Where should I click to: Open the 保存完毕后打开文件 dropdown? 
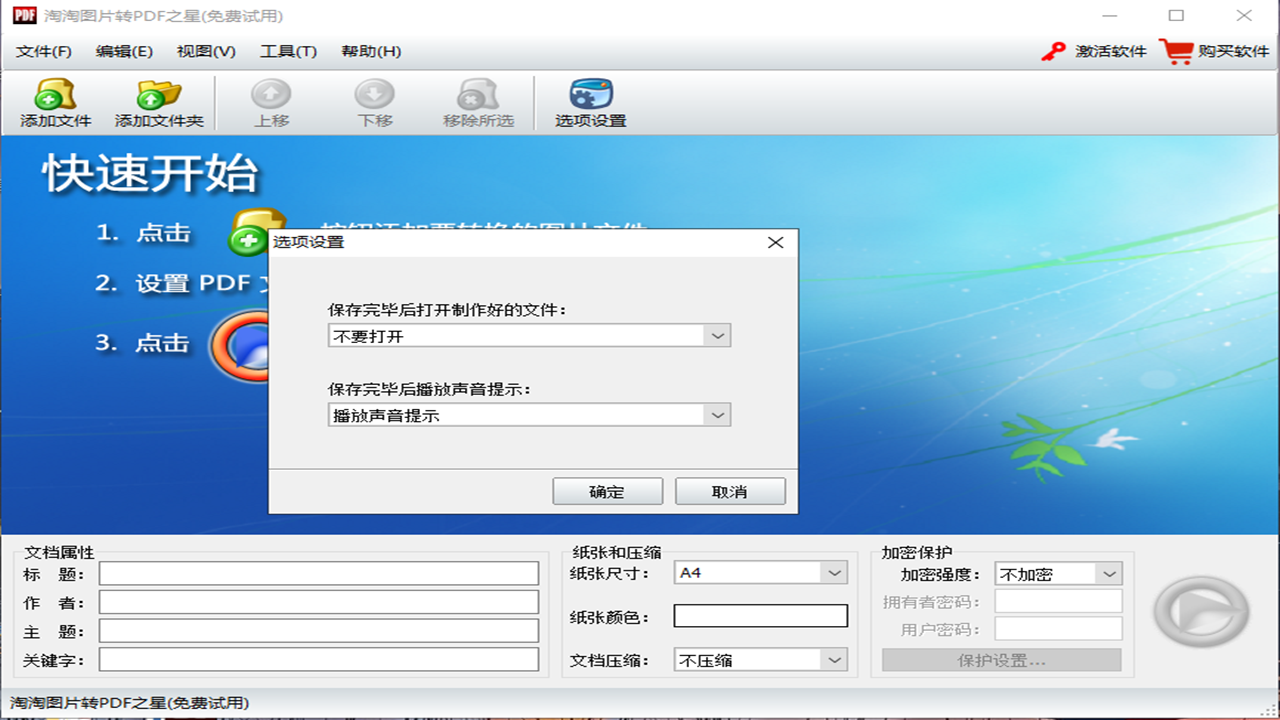click(717, 335)
